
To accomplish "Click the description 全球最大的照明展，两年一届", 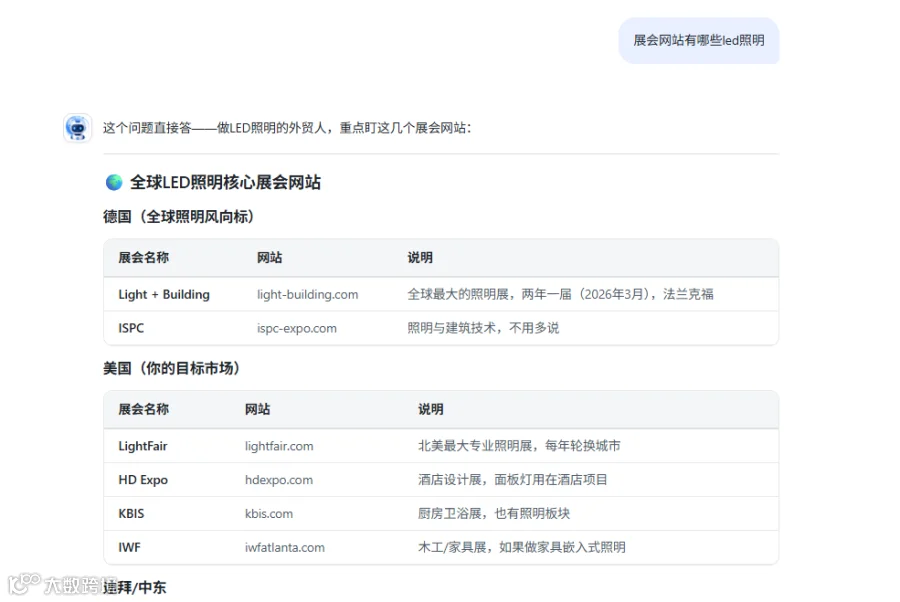I will (560, 294).
